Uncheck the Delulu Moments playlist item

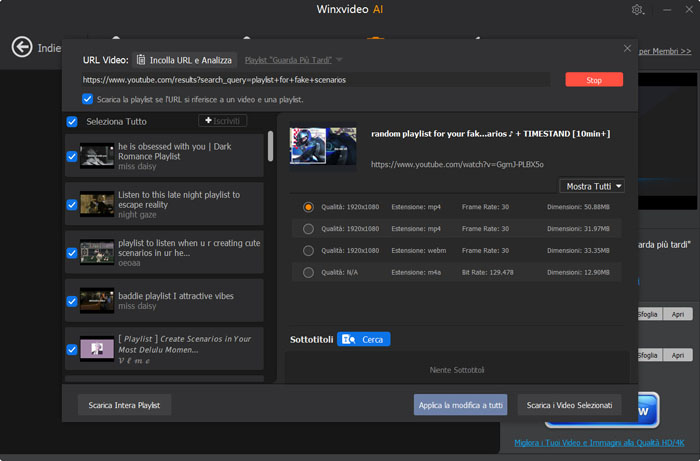coord(71,349)
